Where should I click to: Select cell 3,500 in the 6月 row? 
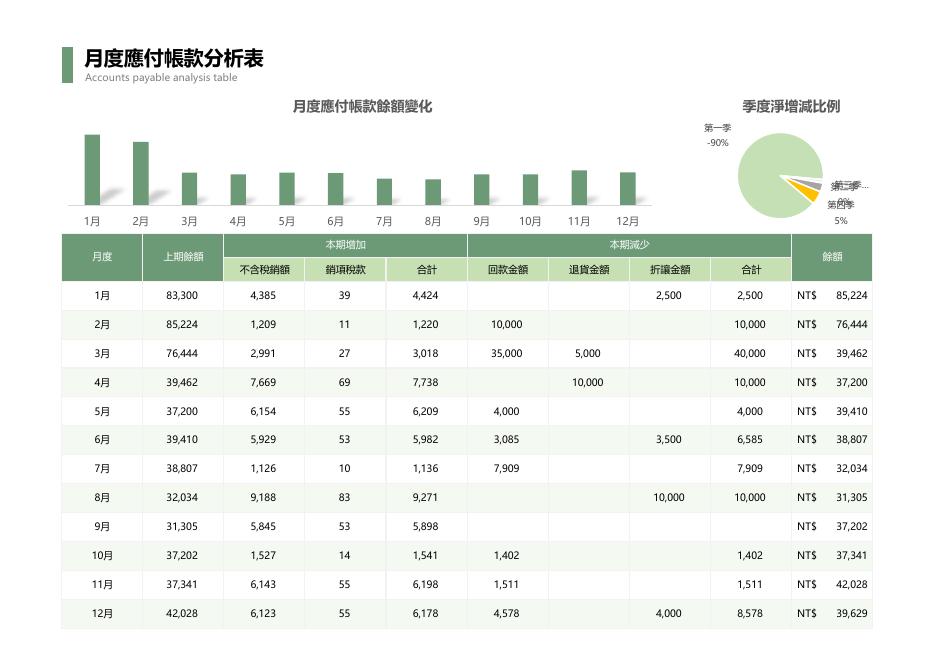click(x=669, y=439)
